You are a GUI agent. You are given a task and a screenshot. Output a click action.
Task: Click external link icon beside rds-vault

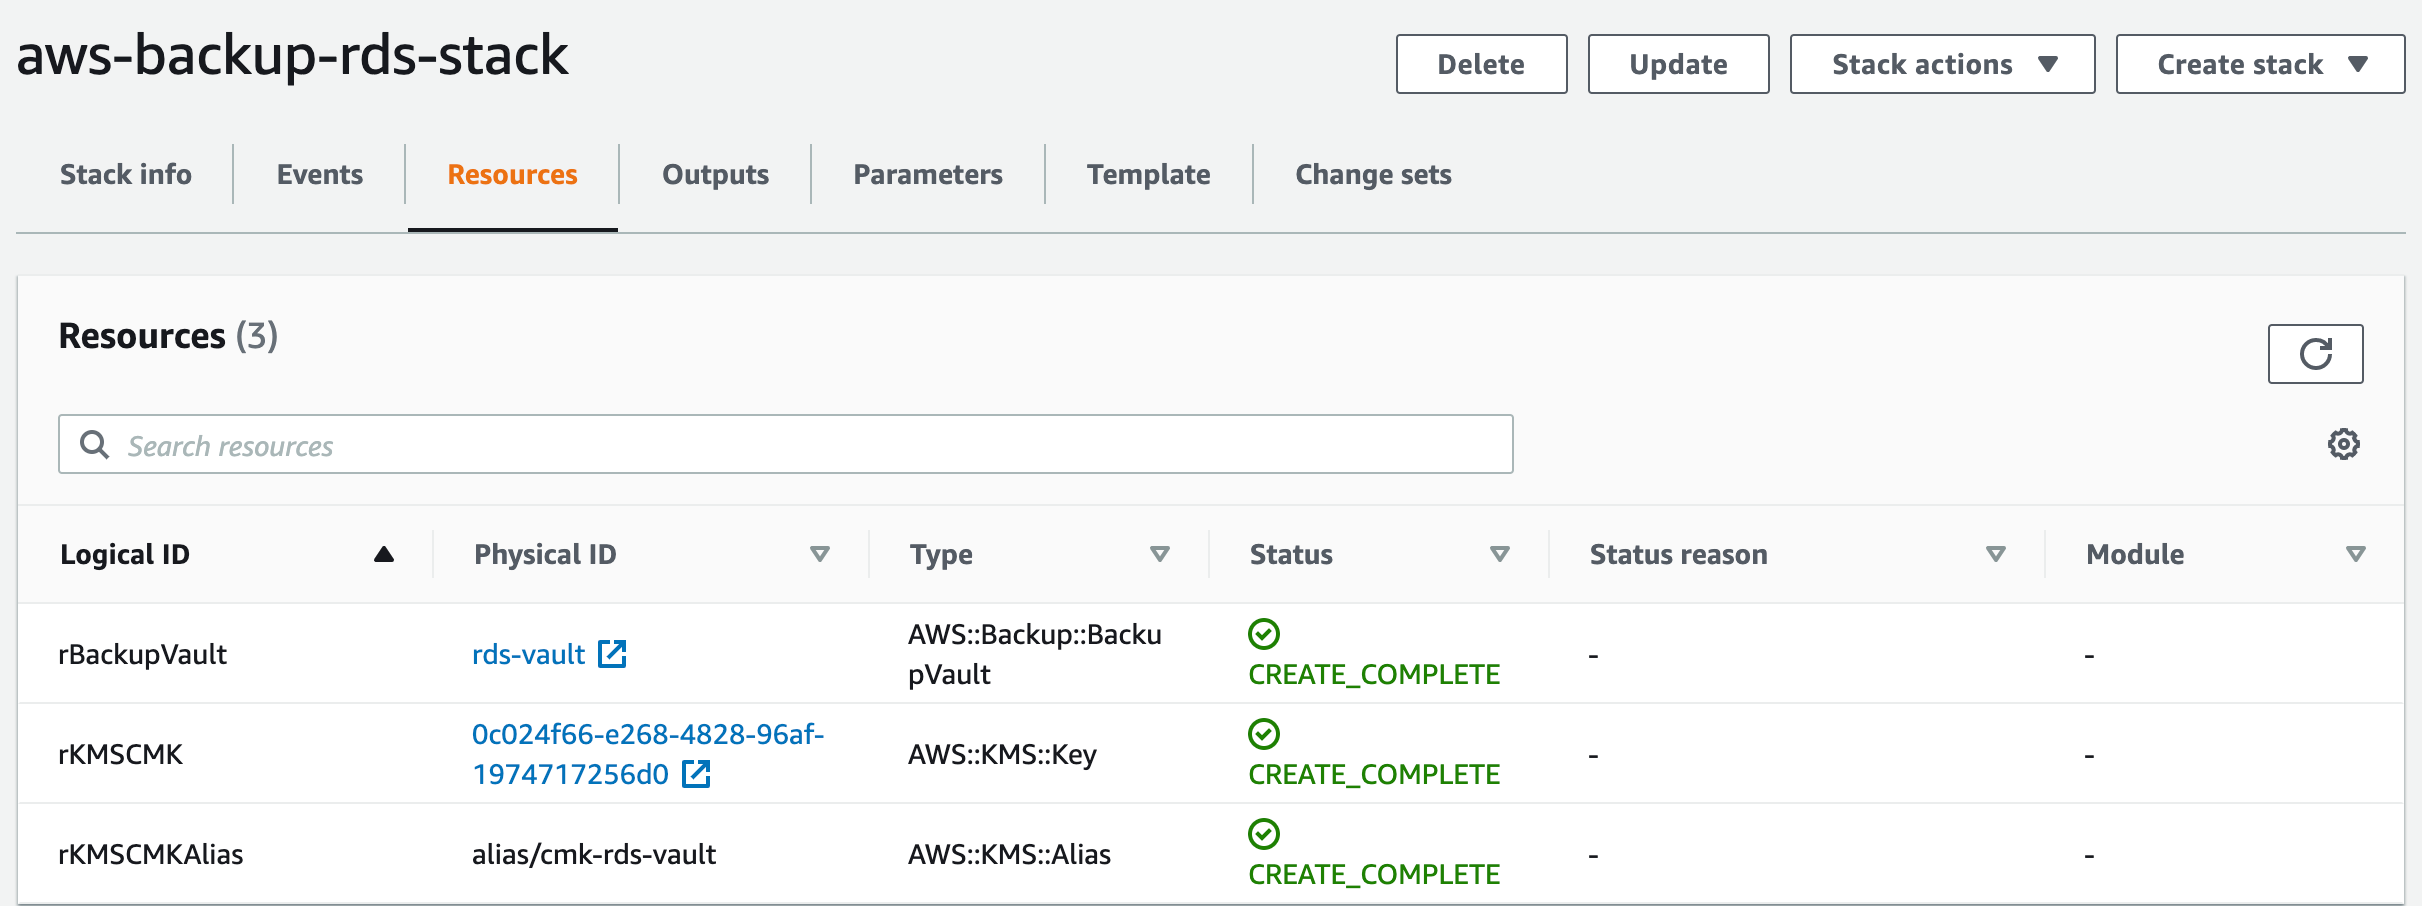(612, 654)
